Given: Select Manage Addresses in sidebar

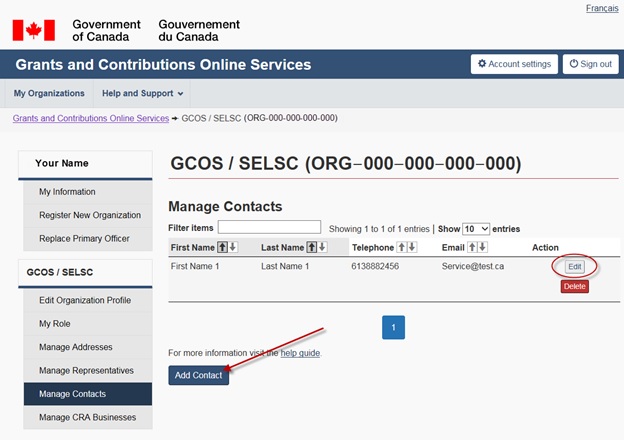Looking at the screenshot, I should 76,347.
